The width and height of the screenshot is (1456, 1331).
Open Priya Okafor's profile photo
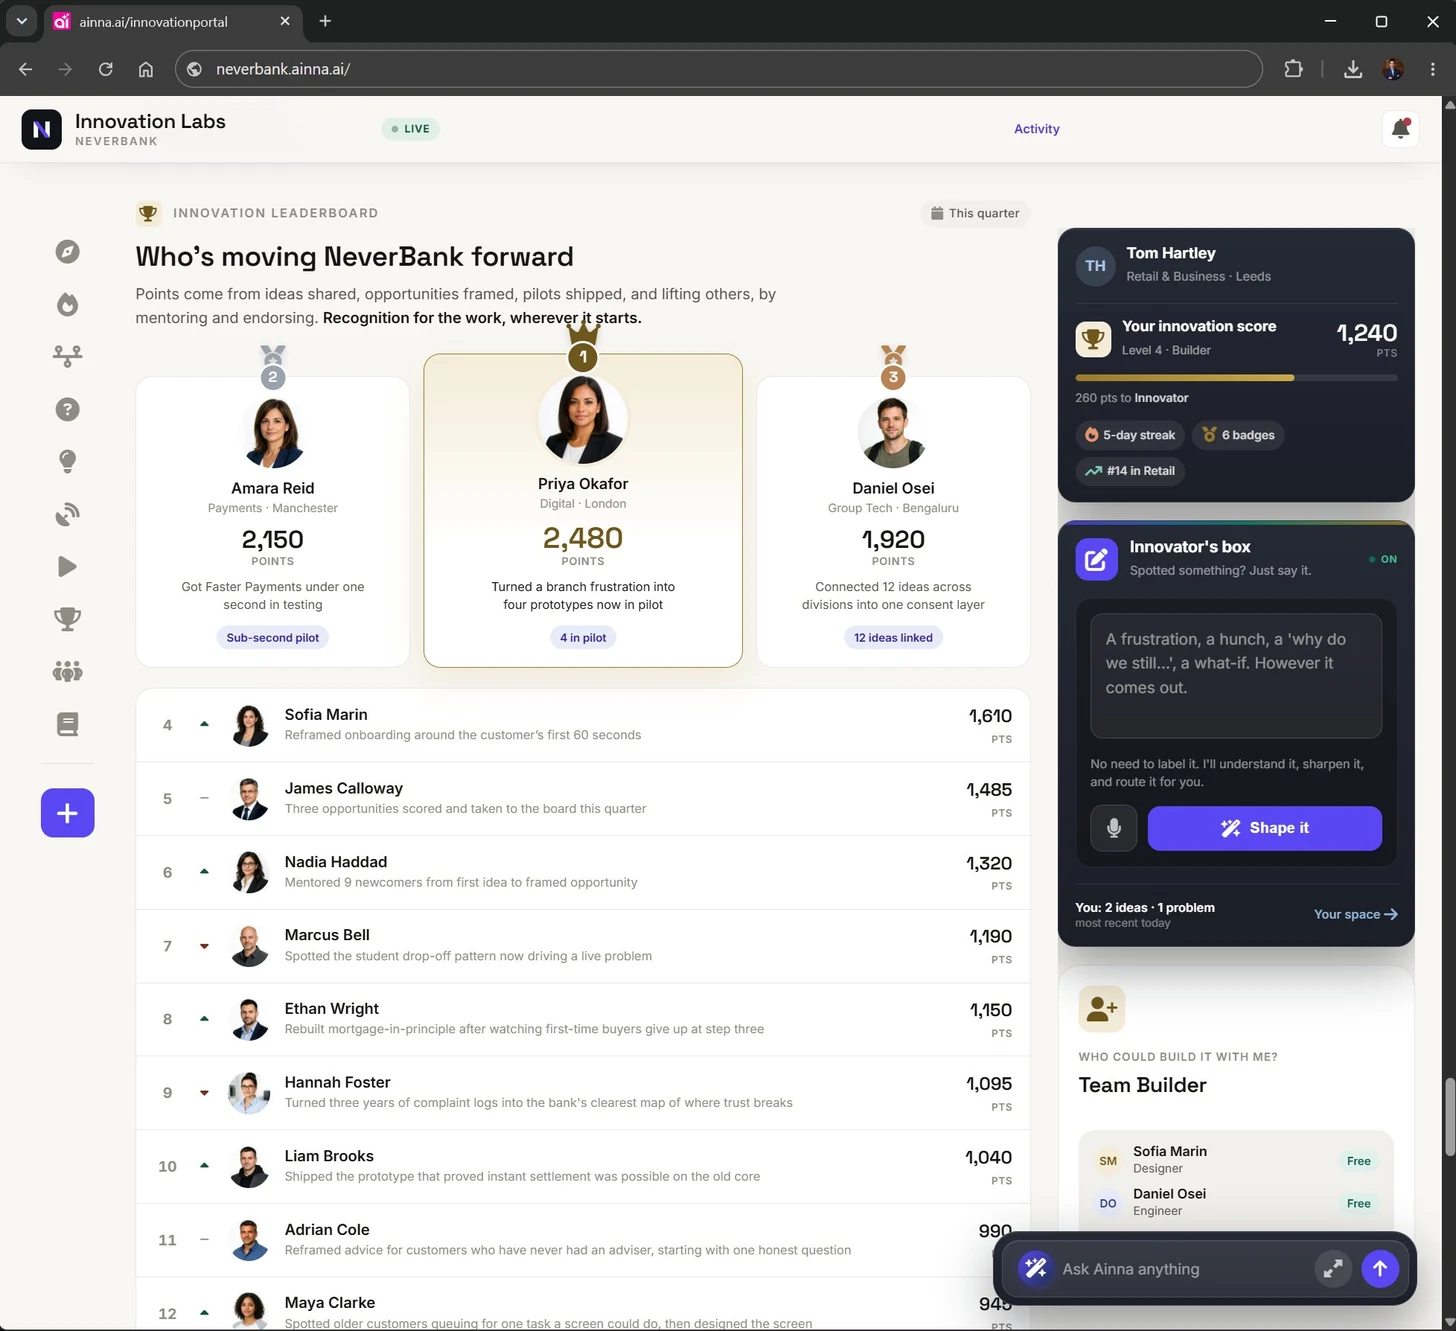pos(583,419)
